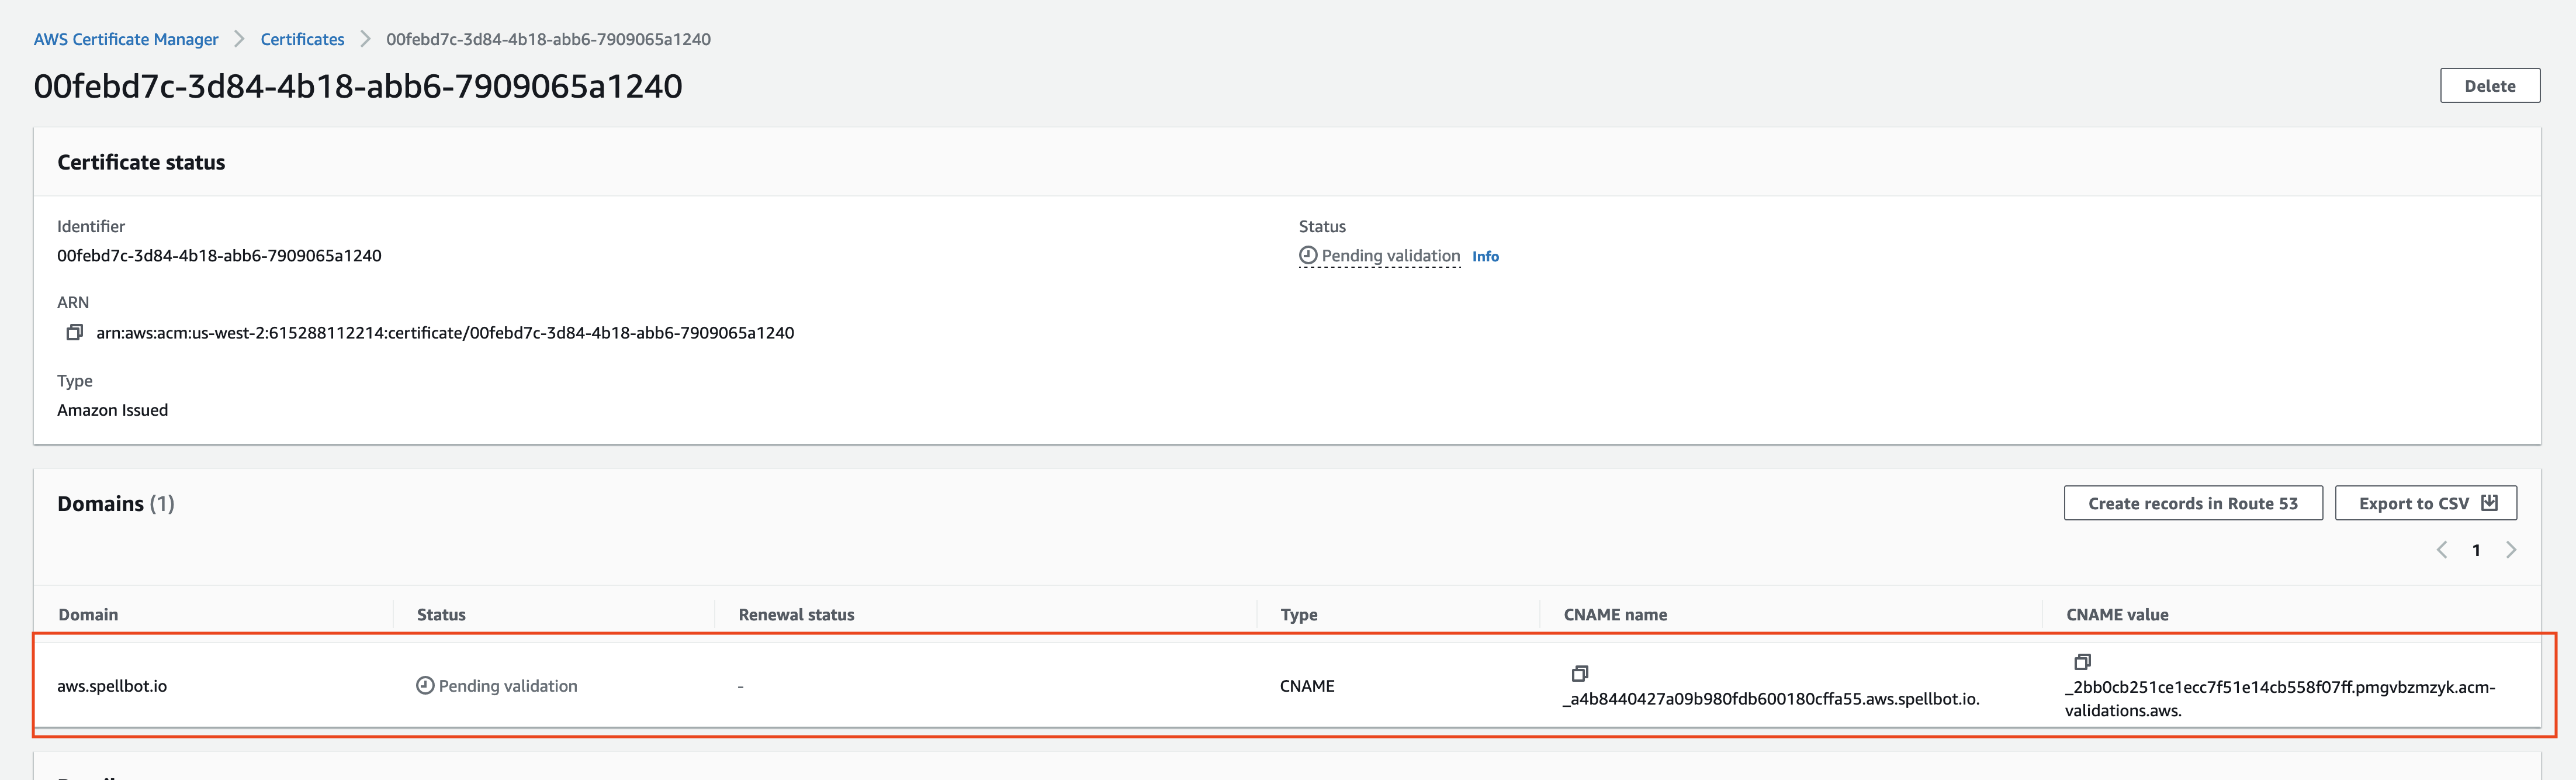Navigate to Certificates breadcrumb link
2576x780 pixels.
click(302, 39)
